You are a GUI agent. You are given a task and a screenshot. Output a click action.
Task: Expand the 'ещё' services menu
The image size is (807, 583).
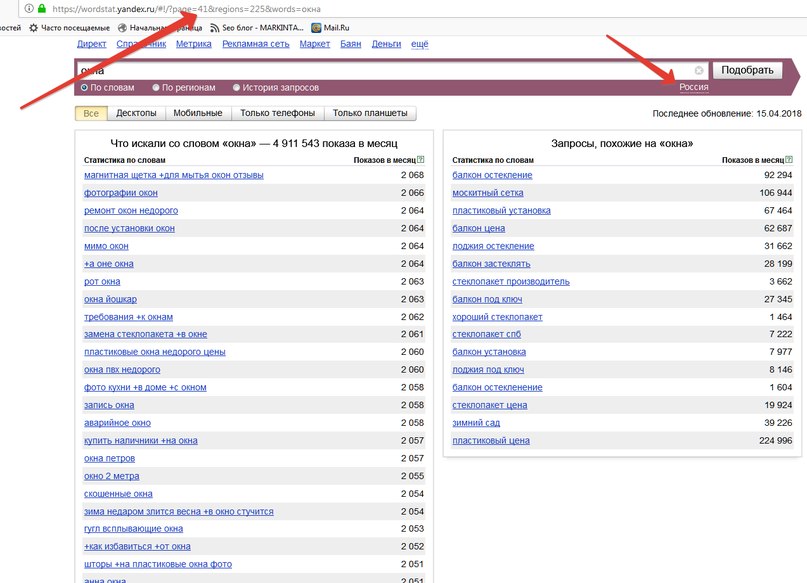(x=419, y=44)
